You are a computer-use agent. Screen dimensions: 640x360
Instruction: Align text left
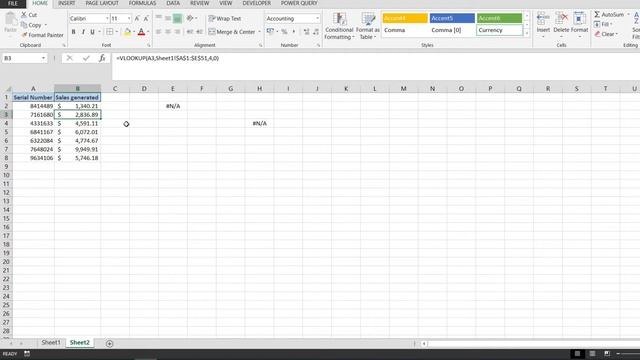(x=158, y=32)
